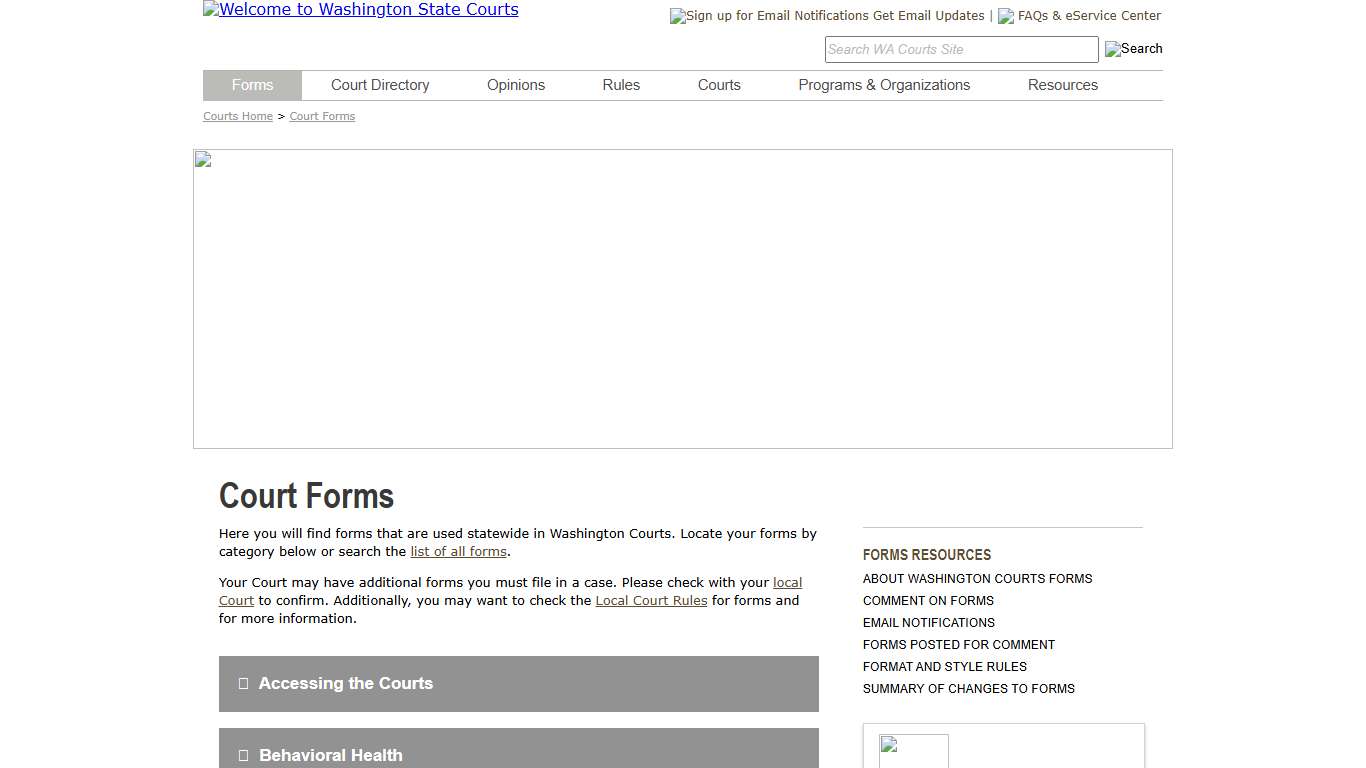Open the Local Court Rules link
This screenshot has width=1366, height=768.
click(x=651, y=600)
